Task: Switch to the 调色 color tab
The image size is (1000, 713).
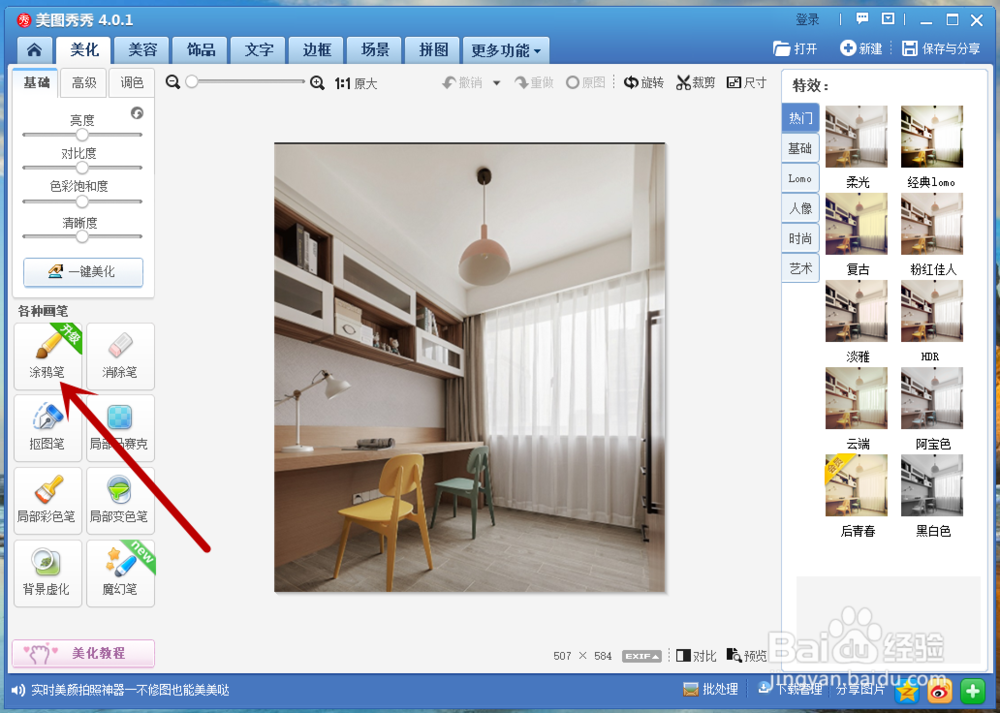Action: point(131,83)
